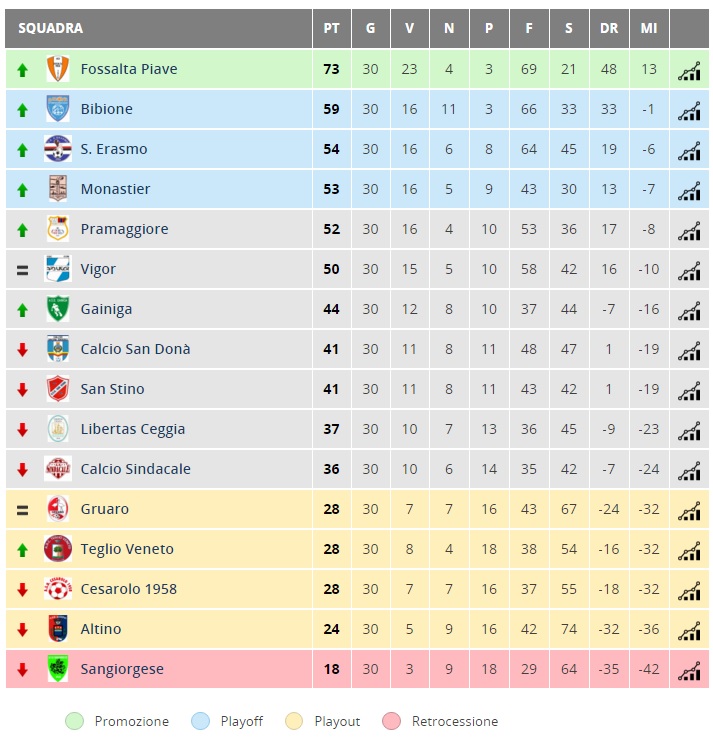Open the S. Erasmo team link
Viewport: 713px width, 744px height.
(114, 149)
